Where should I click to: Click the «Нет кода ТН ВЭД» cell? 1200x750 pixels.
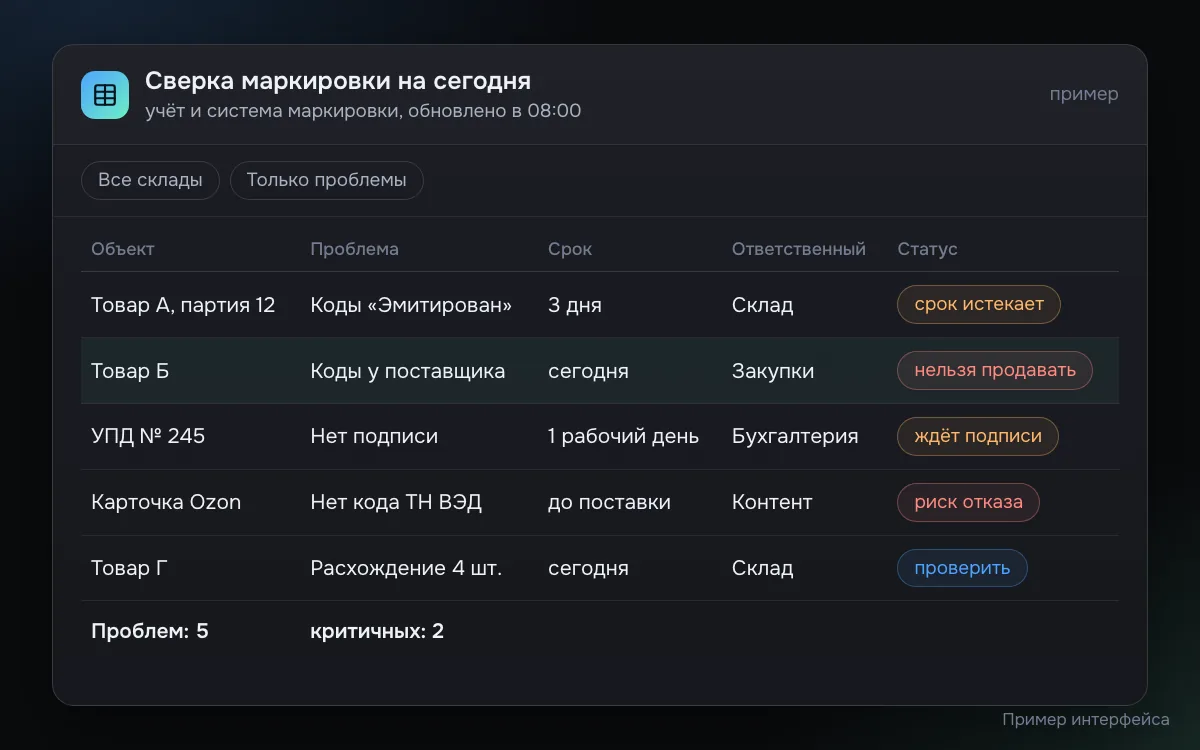tap(396, 502)
